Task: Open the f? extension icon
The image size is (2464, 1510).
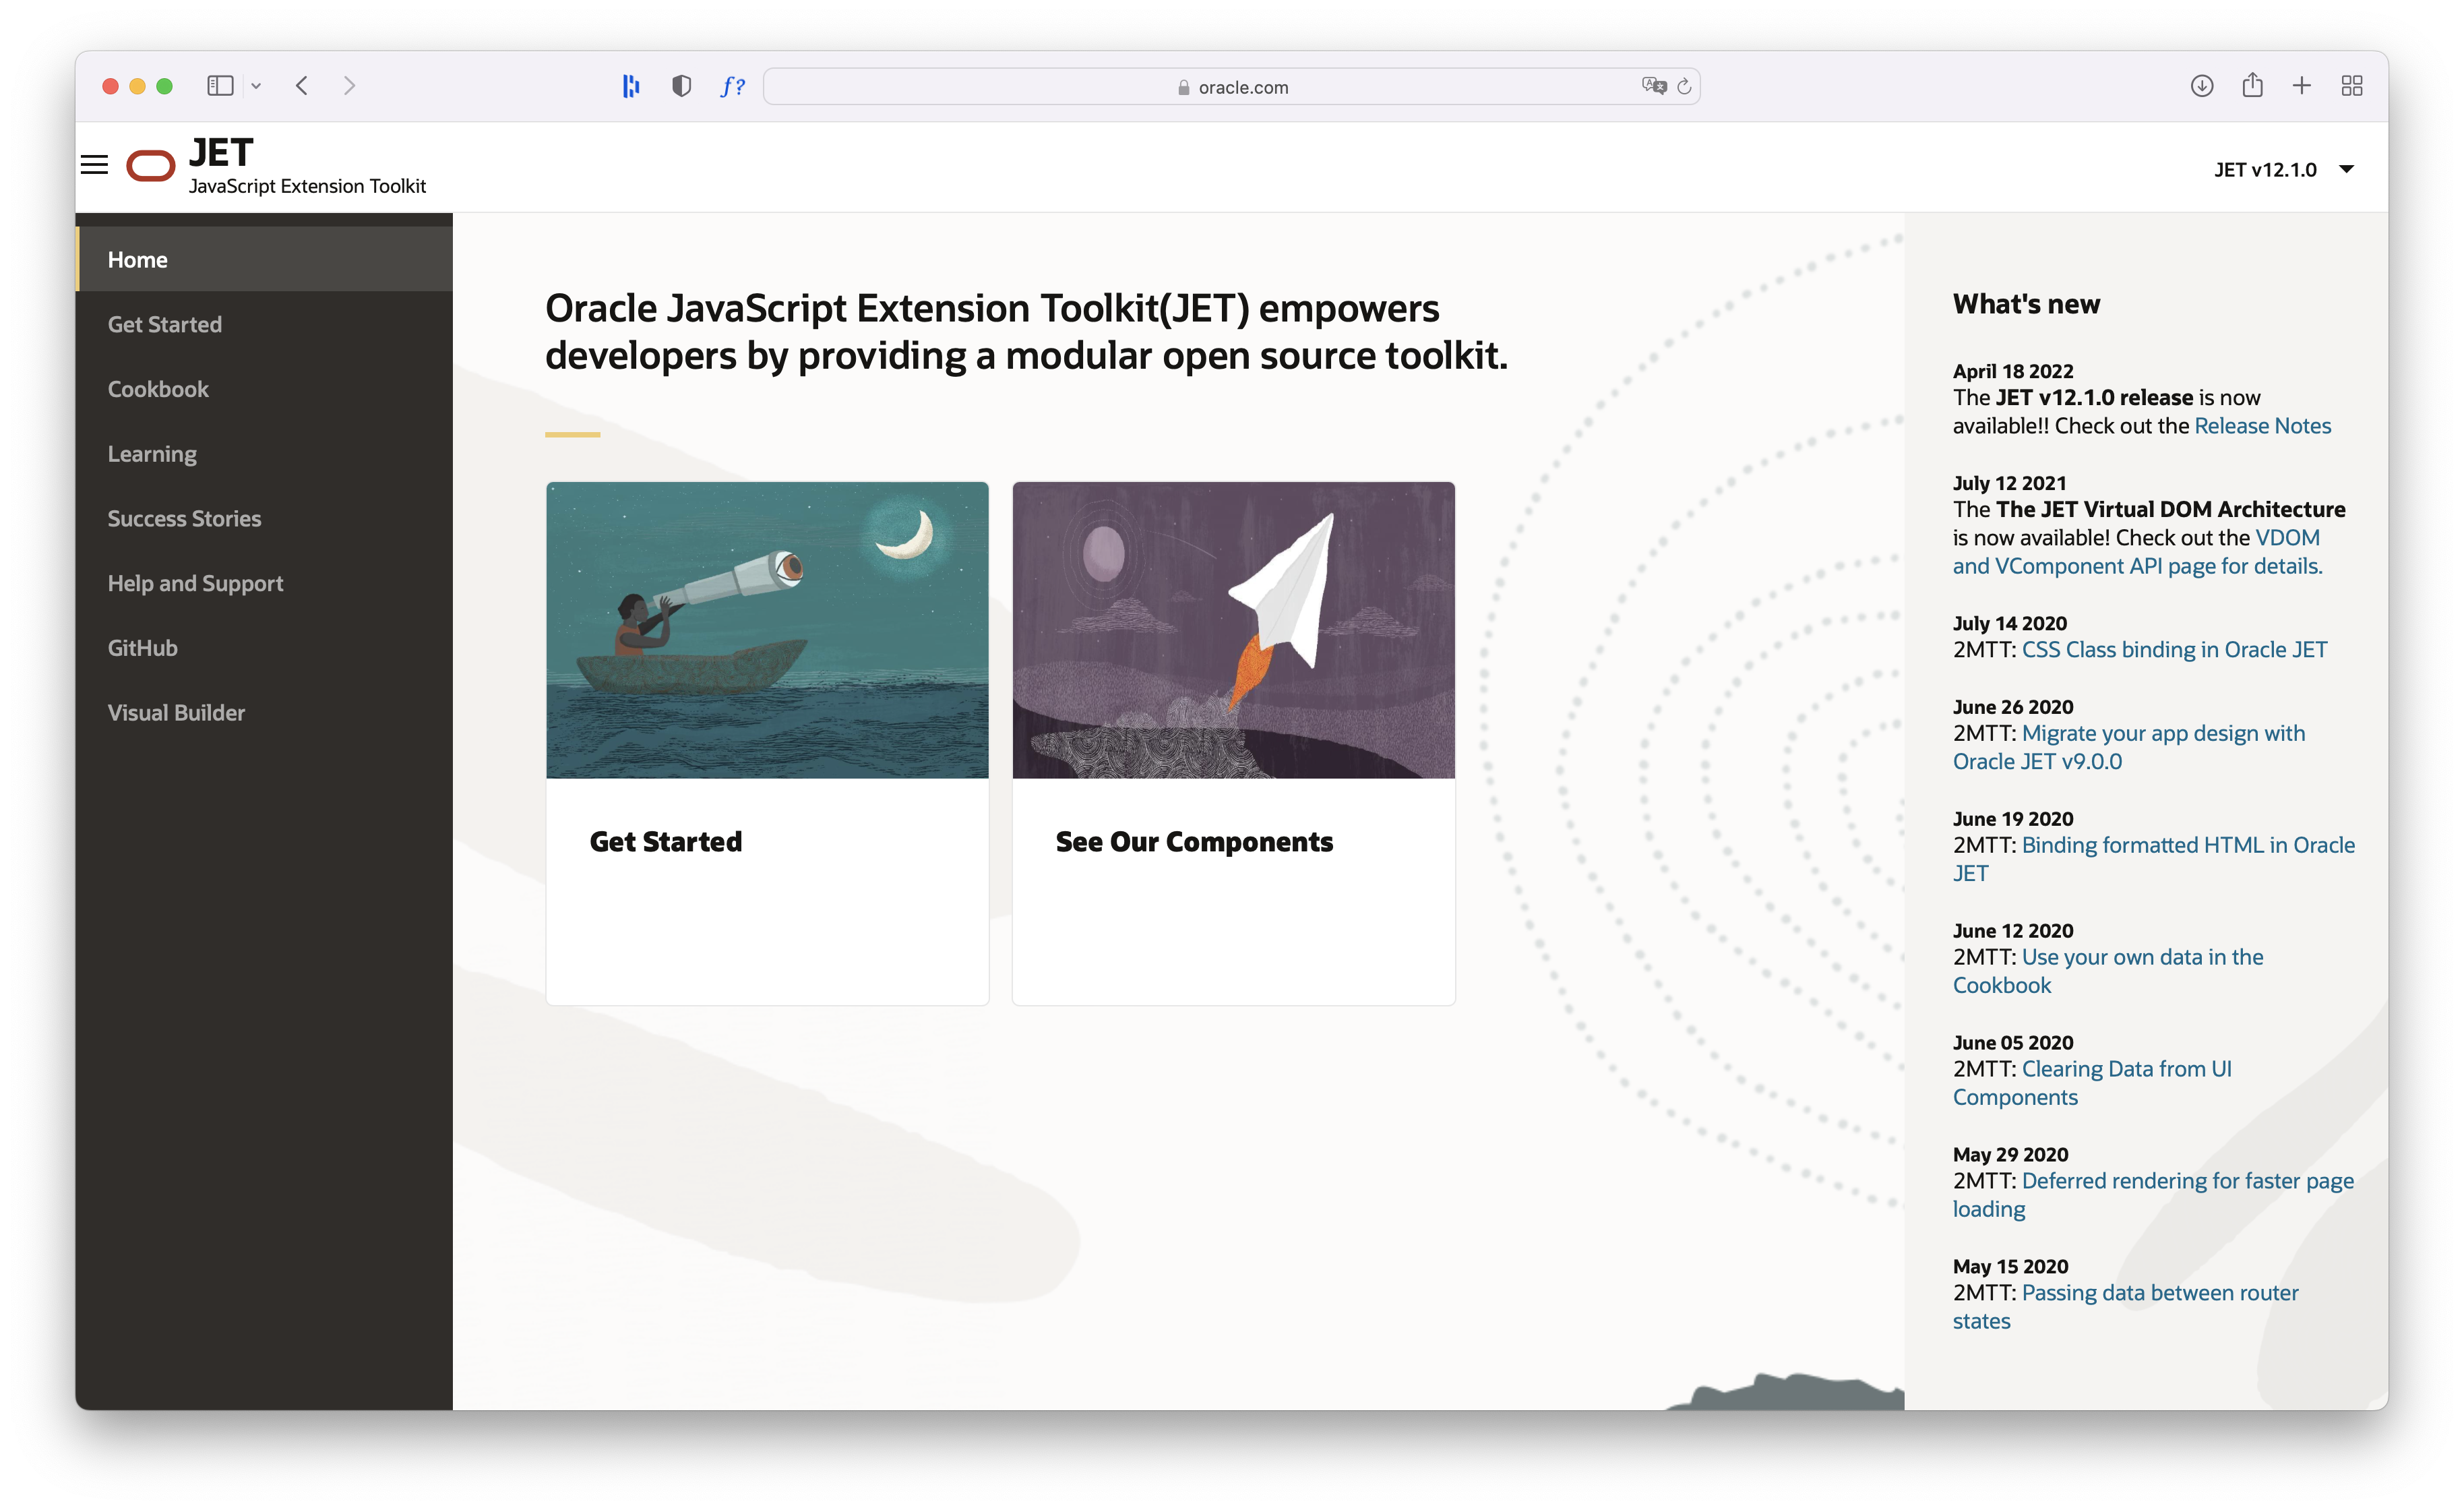Action: (x=732, y=86)
